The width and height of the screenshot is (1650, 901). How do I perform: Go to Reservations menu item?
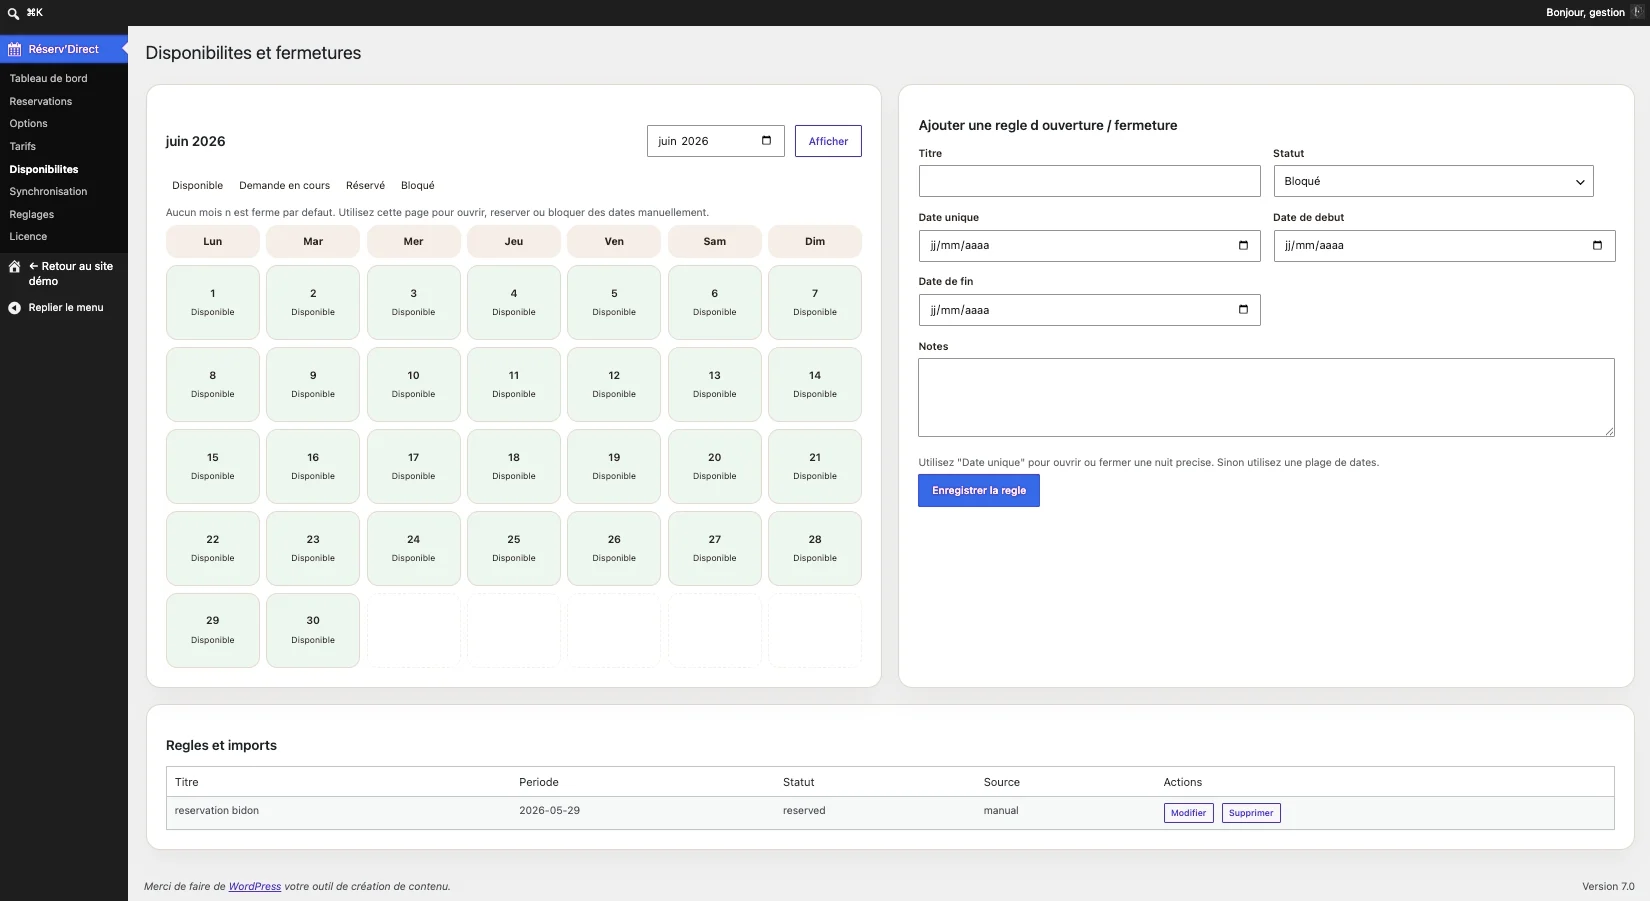tap(41, 101)
